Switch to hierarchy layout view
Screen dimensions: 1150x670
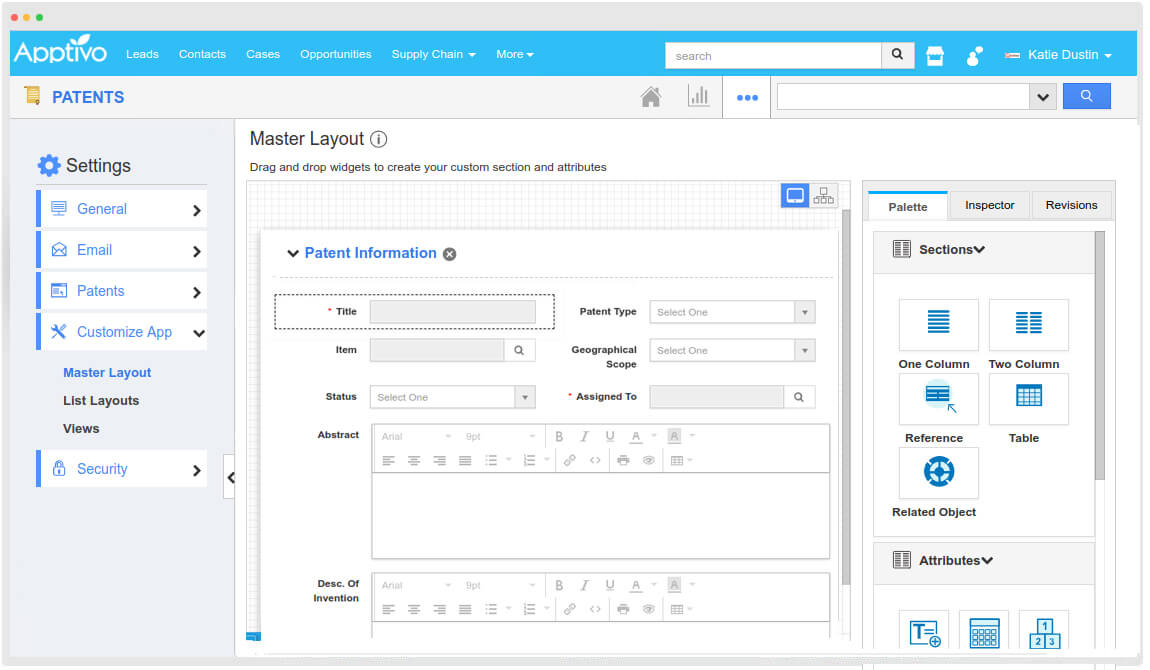point(824,196)
